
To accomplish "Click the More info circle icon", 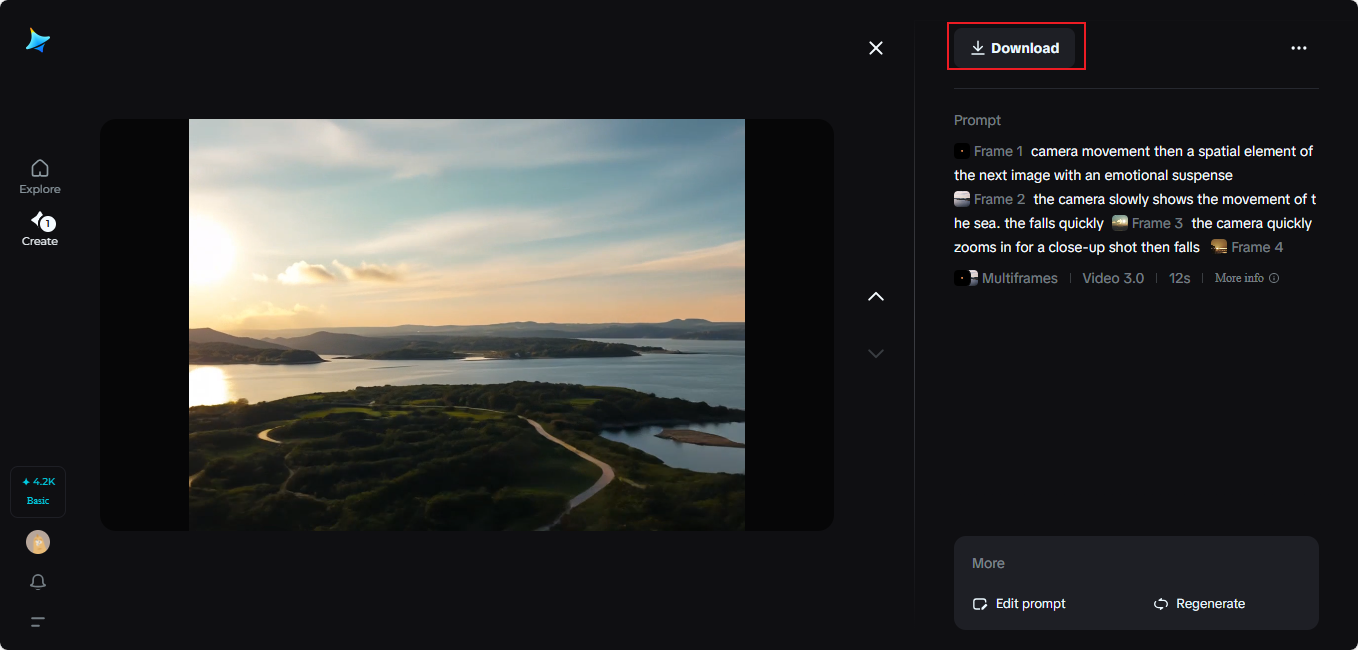I will tap(1271, 278).
